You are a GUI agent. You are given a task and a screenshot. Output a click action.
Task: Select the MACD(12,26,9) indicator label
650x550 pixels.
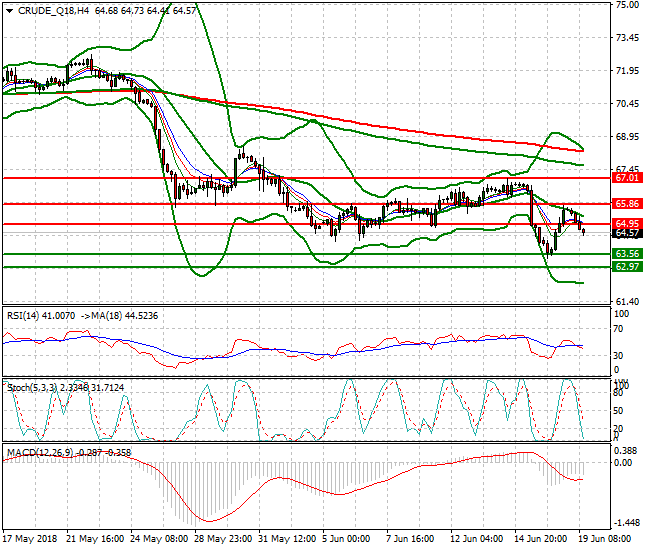39,453
